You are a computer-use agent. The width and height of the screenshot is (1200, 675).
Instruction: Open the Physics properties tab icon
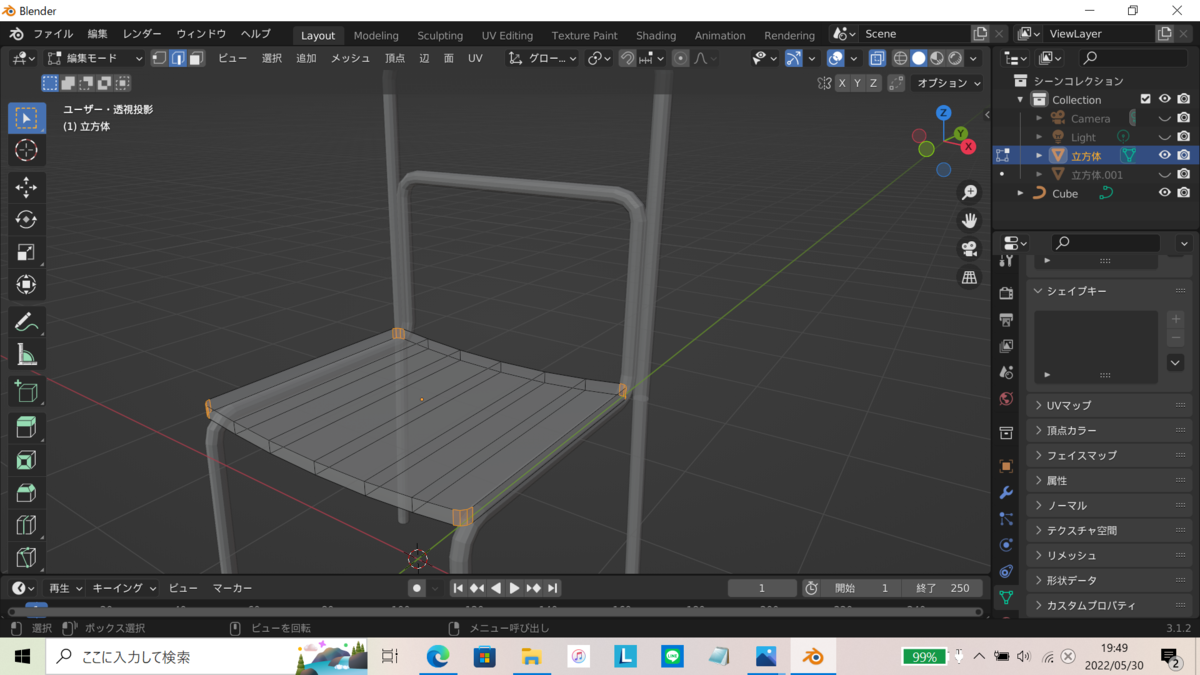[1006, 545]
